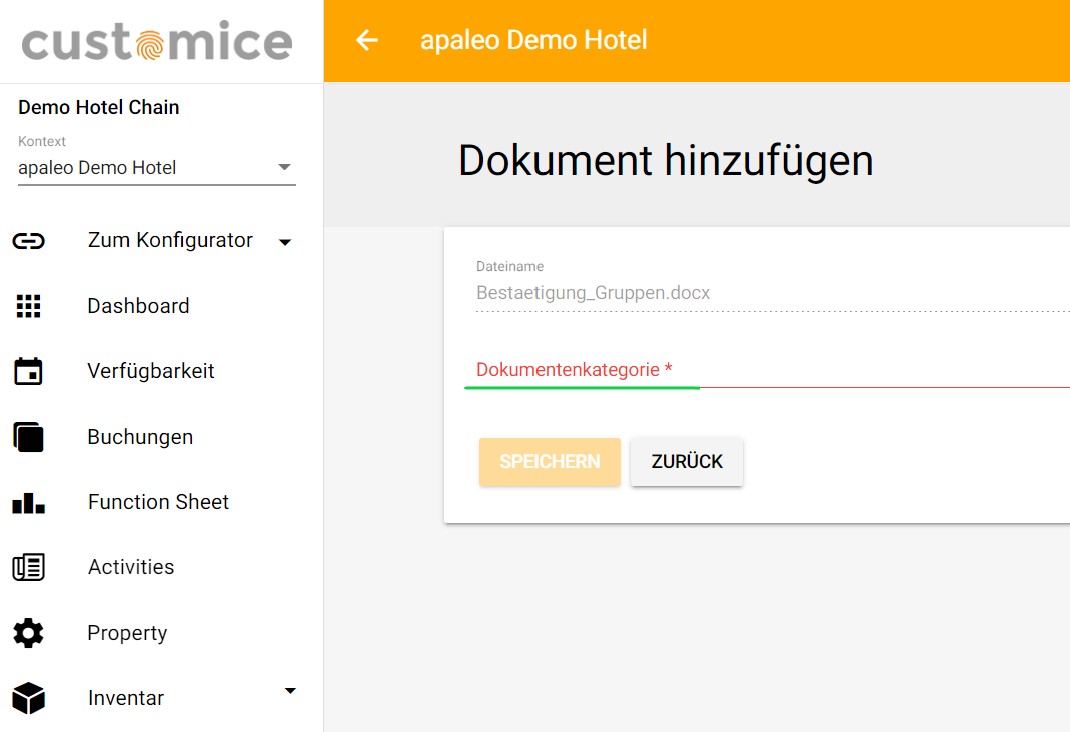This screenshot has height=732, width=1070.
Task: Click the bar chart icon beside Function Sheet
Action: [29, 503]
